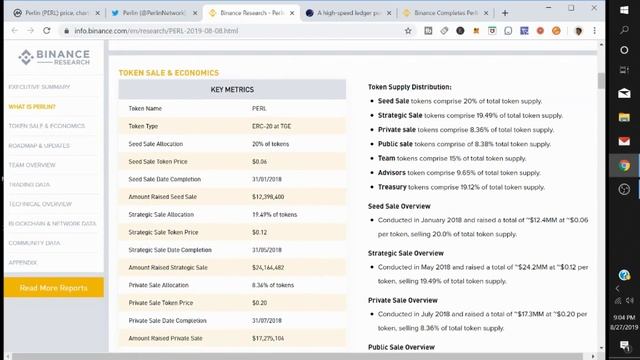Open the Chrome three-dot menu
The image size is (640, 360).
point(595,31)
